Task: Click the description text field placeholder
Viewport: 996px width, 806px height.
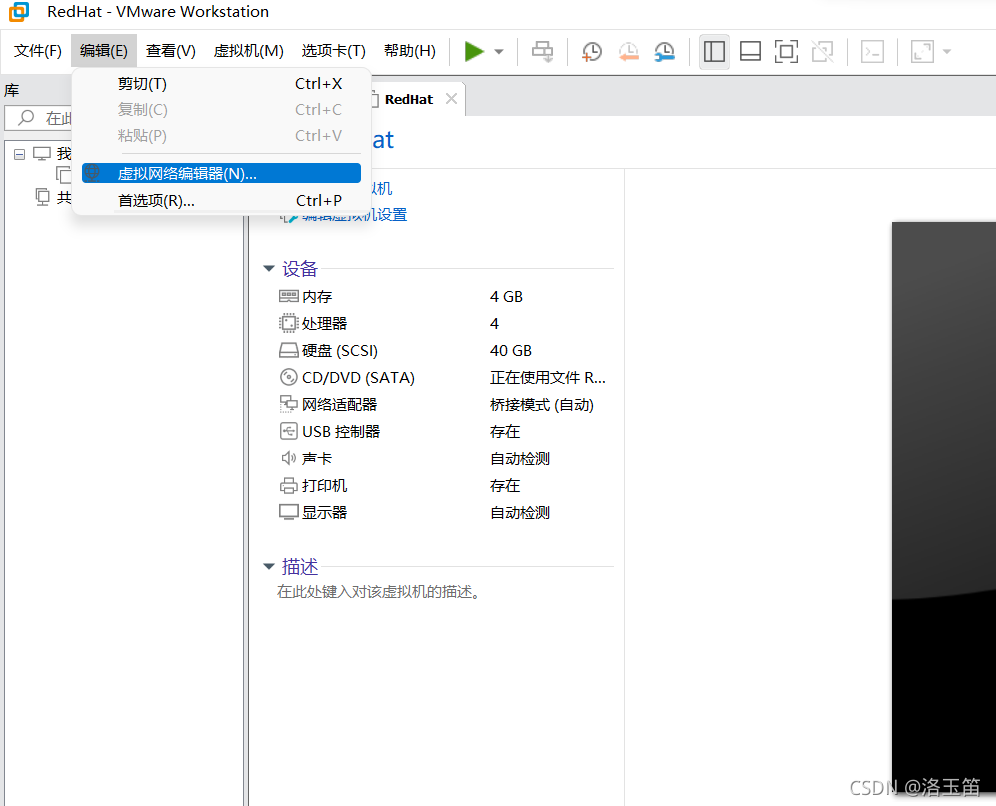Action: point(379,592)
